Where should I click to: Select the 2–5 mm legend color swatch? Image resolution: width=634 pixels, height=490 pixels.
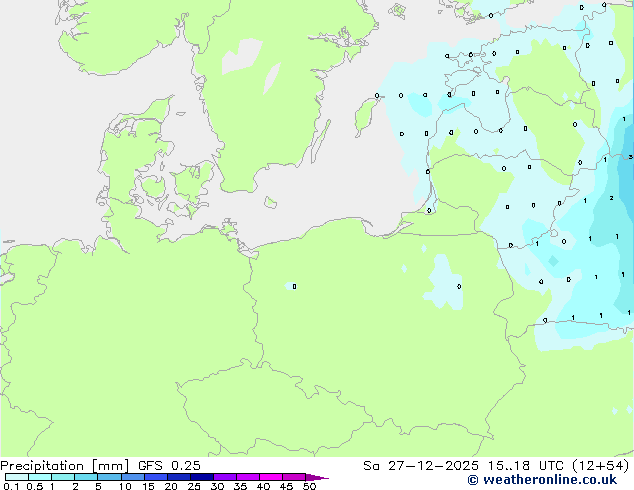(86, 477)
